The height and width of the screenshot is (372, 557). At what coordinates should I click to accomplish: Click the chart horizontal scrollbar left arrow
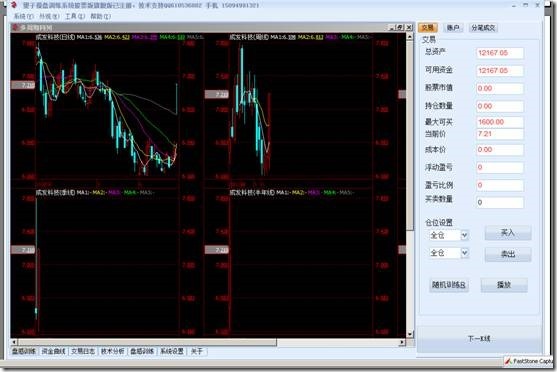coord(14,343)
